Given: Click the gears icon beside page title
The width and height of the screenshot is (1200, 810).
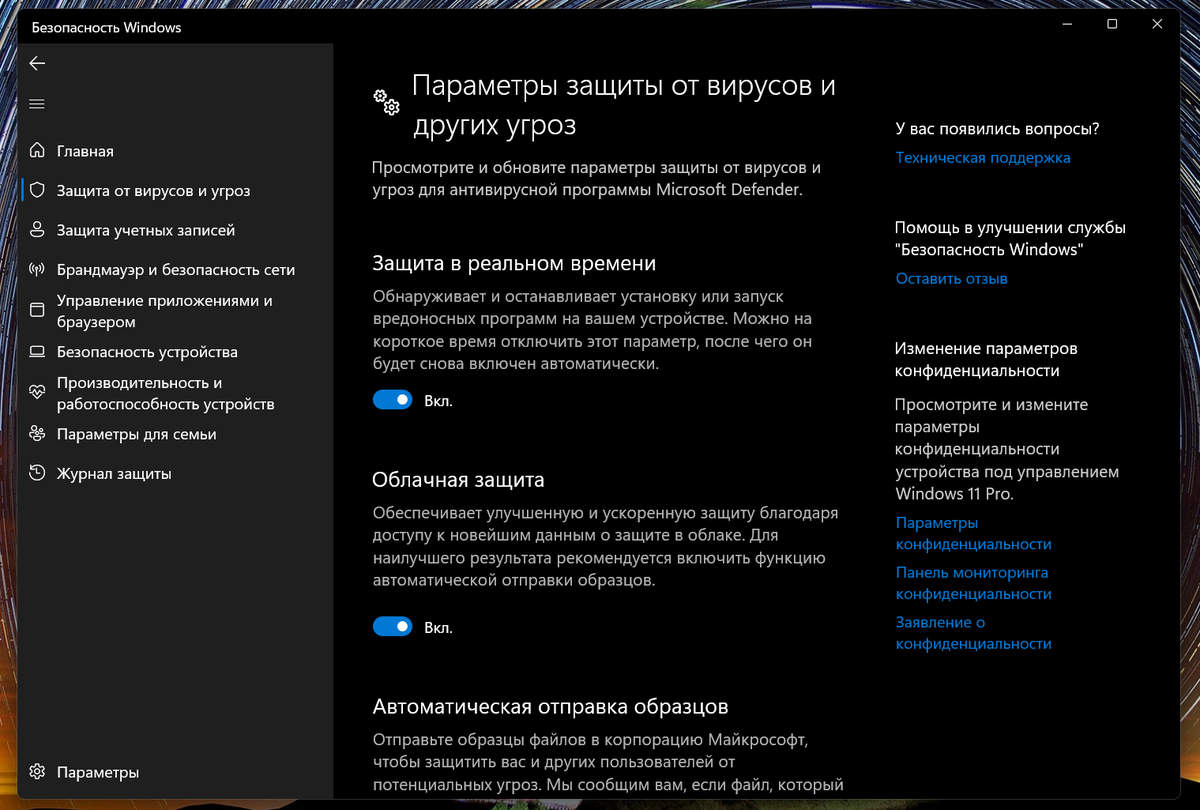Looking at the screenshot, I should [x=386, y=101].
